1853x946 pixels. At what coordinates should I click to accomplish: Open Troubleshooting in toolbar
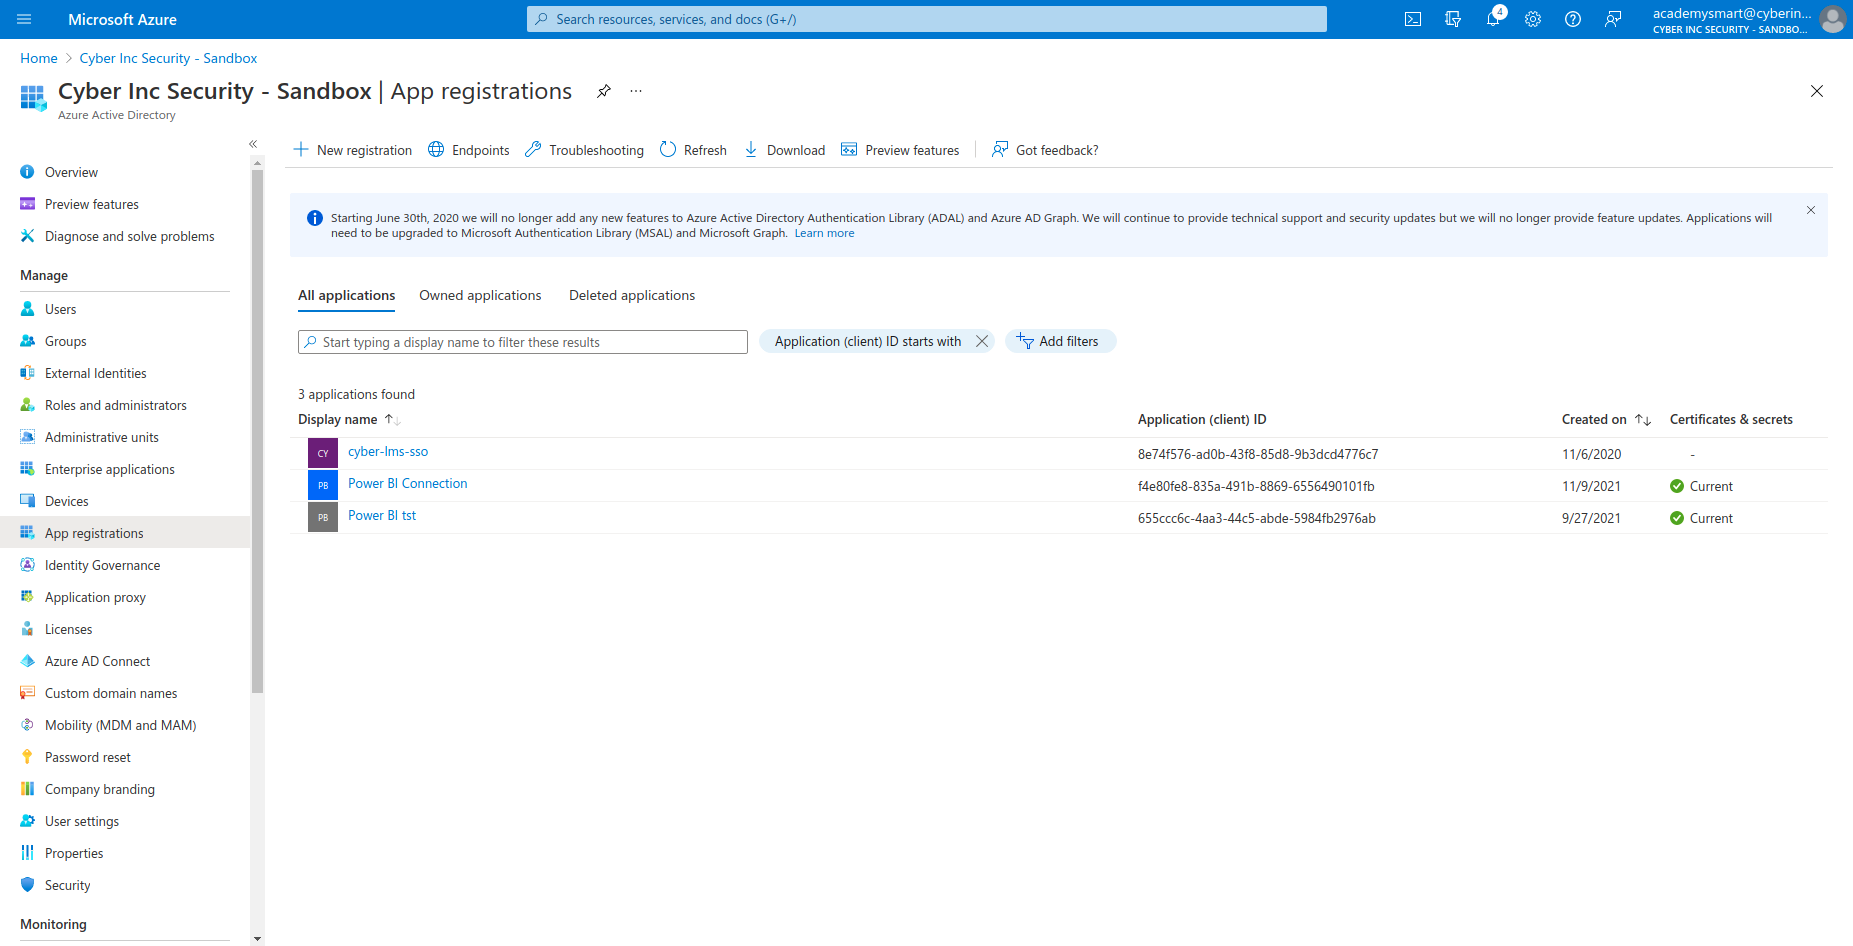point(584,150)
